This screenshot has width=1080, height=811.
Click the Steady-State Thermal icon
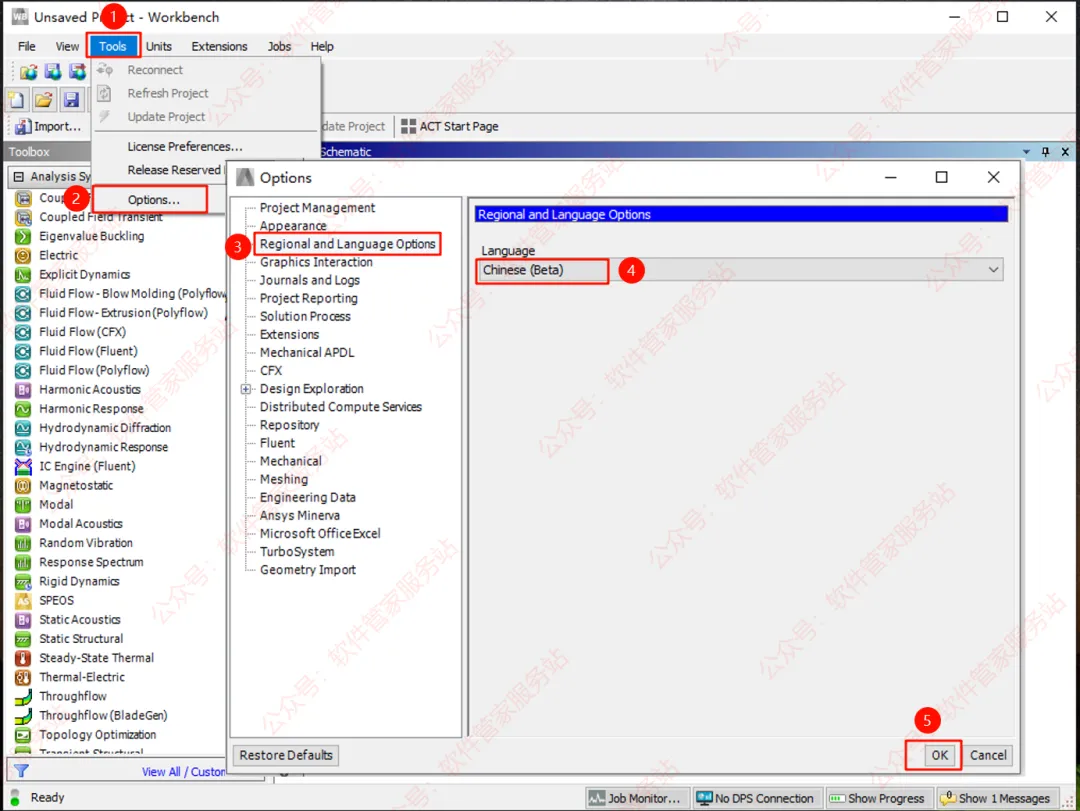click(x=23, y=659)
